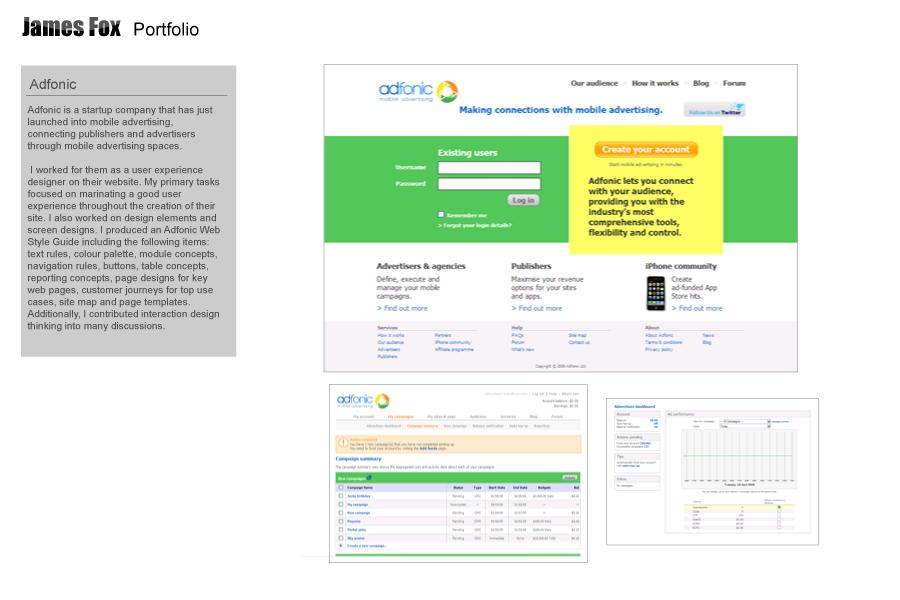
Task: Click the warning icon in the orange alert box
Action: (x=343, y=443)
